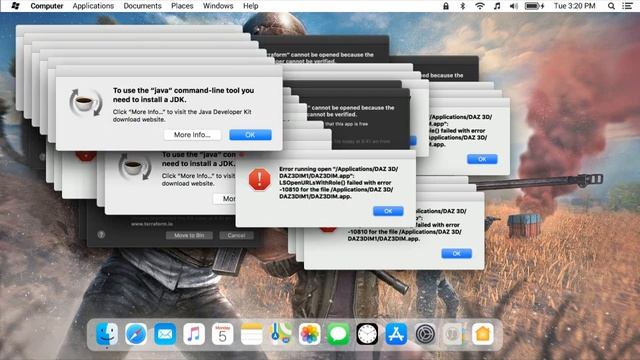Open the Music app in dock
Screen dimensions: 640x360
[x=194, y=334]
